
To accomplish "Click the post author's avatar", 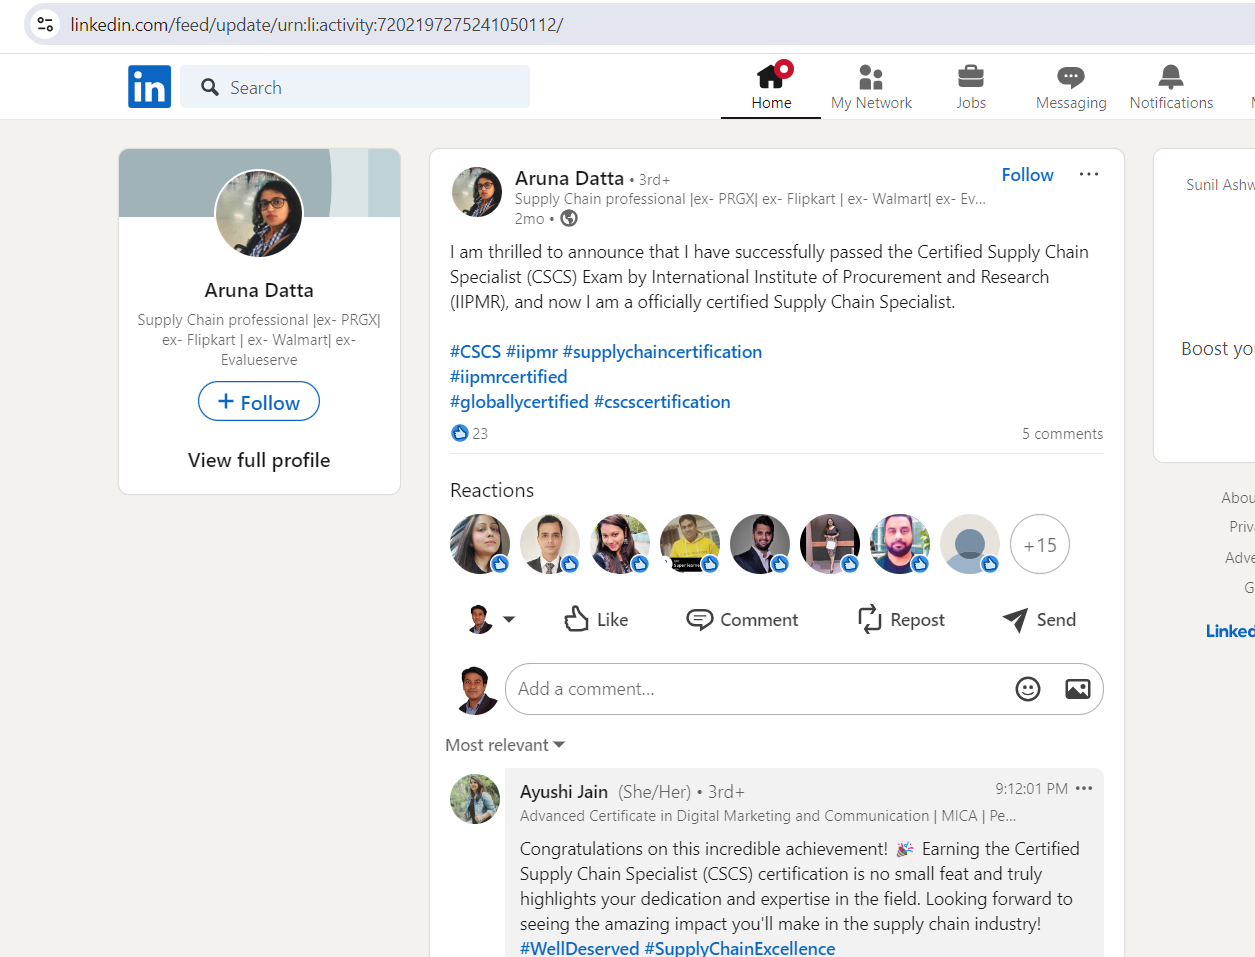I will (477, 192).
